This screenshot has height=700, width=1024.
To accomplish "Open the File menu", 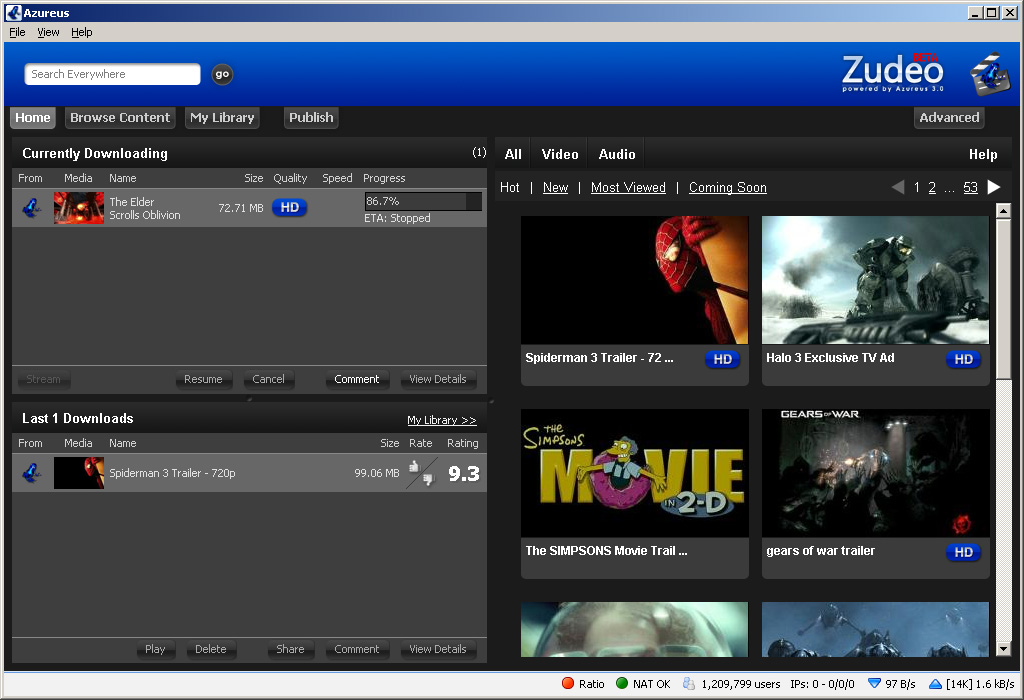I will (17, 32).
